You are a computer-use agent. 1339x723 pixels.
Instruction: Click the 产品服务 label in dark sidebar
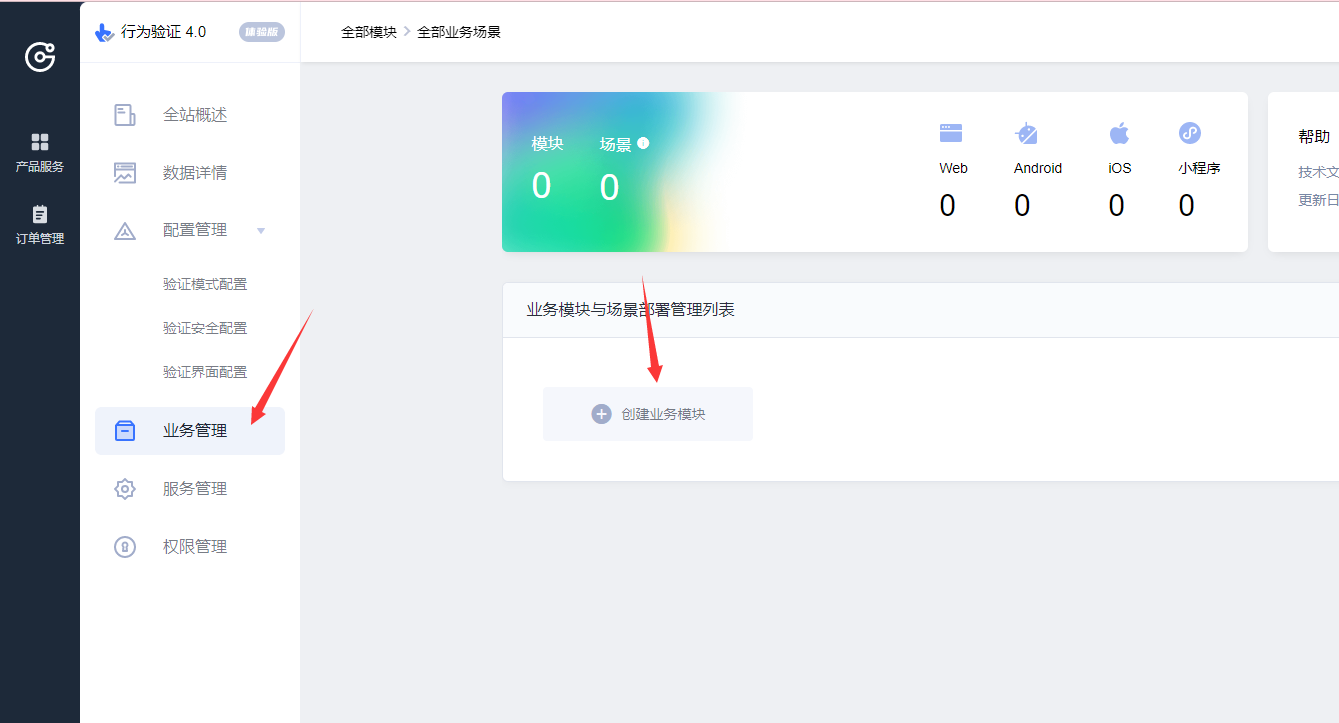[x=40, y=167]
